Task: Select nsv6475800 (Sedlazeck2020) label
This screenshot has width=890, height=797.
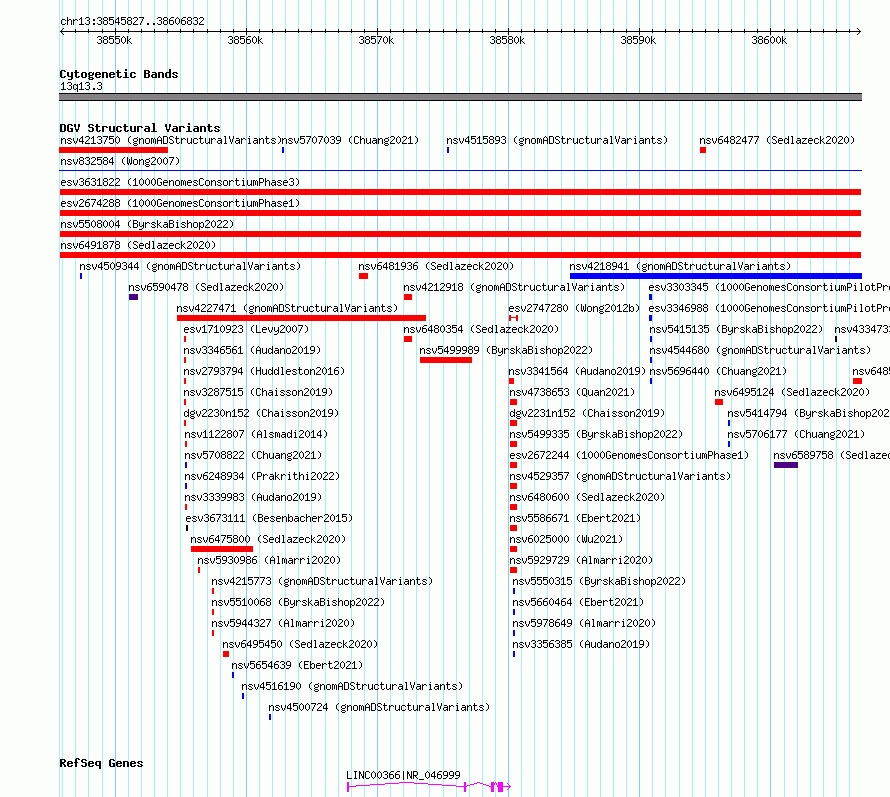Action: (268, 539)
